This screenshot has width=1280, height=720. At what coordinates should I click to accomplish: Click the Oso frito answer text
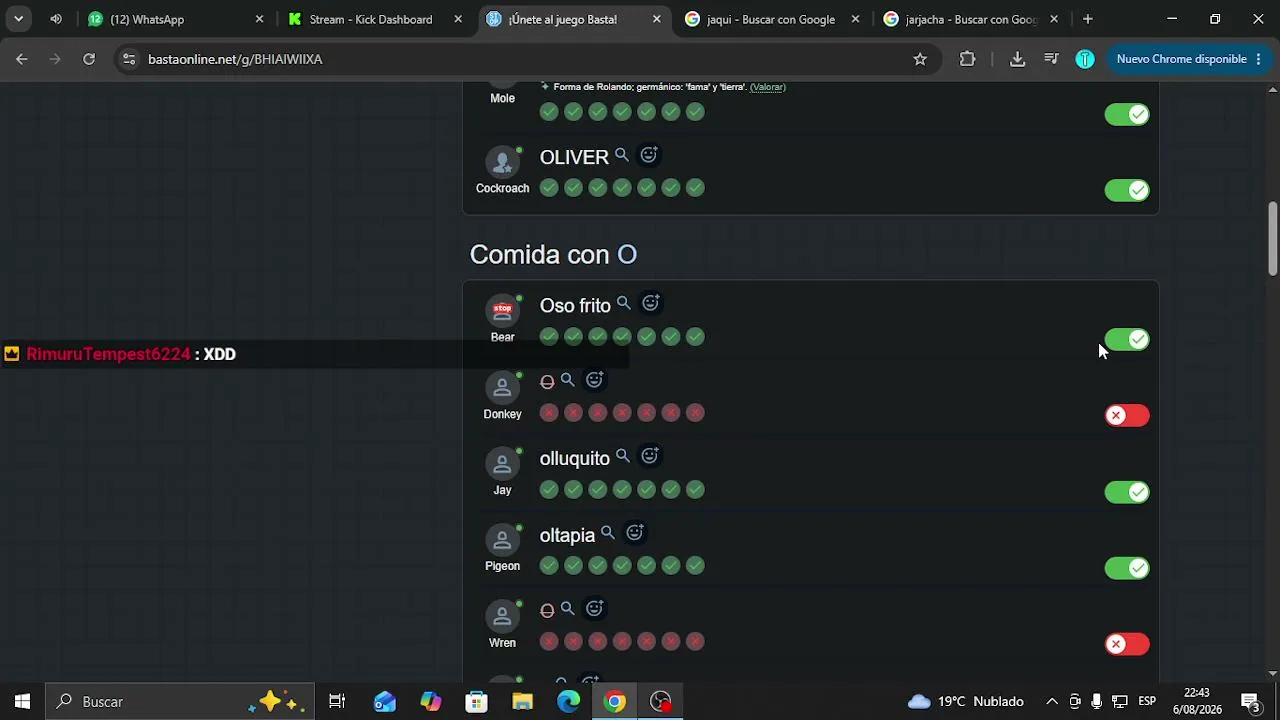(x=575, y=306)
